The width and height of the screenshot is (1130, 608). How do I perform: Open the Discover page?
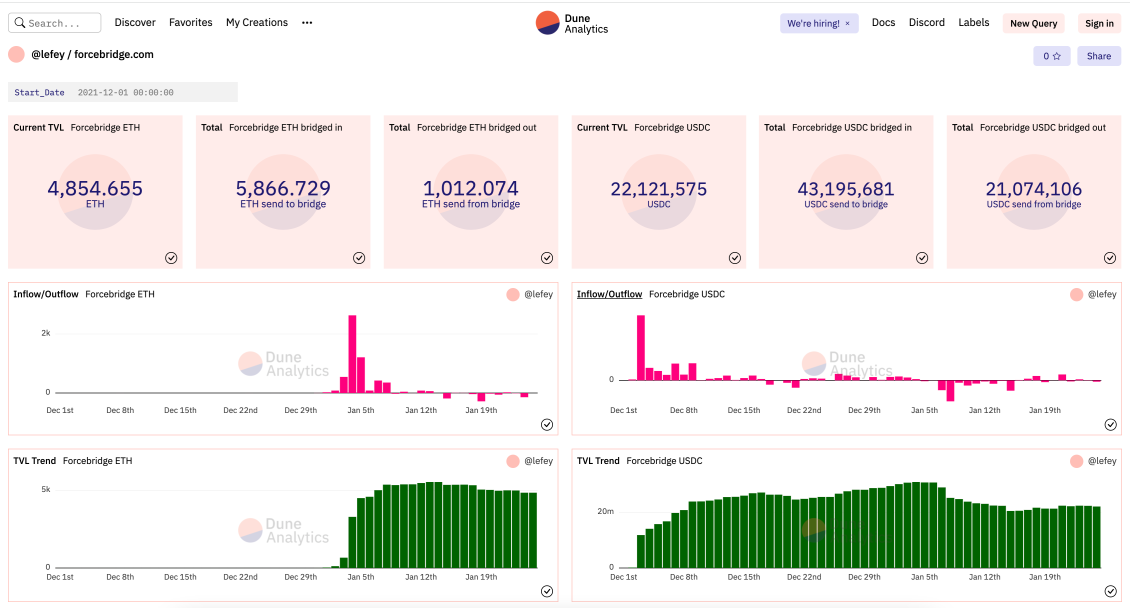tap(135, 23)
